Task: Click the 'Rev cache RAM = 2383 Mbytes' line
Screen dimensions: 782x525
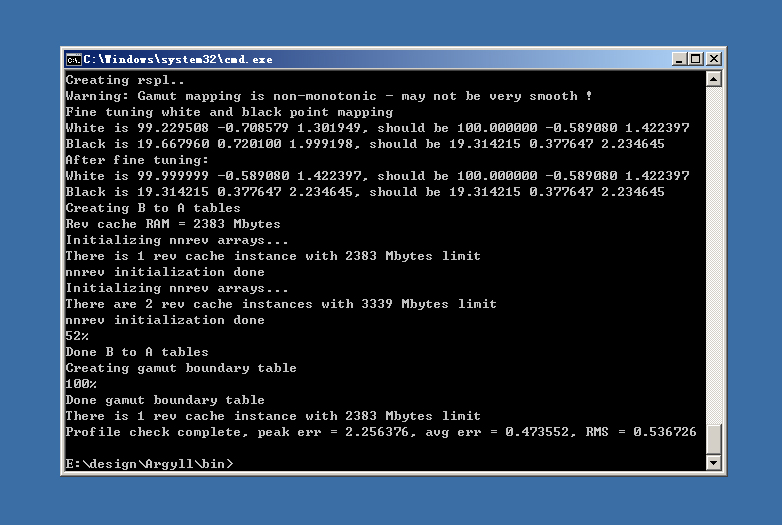Action: pos(173,224)
